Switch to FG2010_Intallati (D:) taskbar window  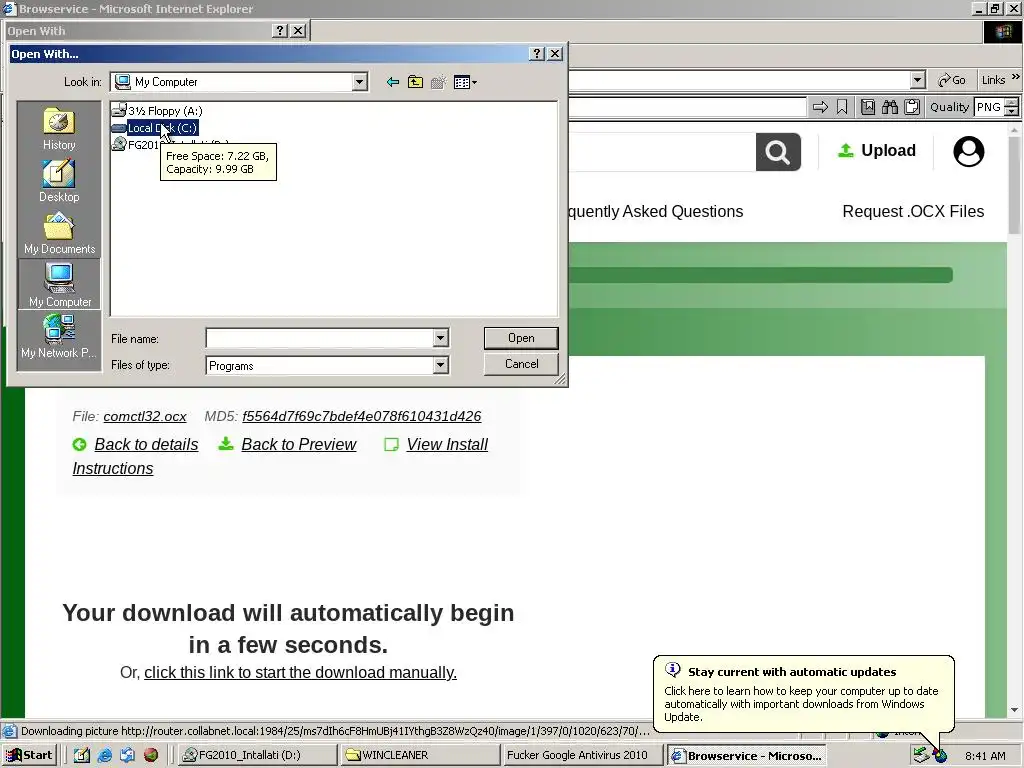(x=257, y=755)
